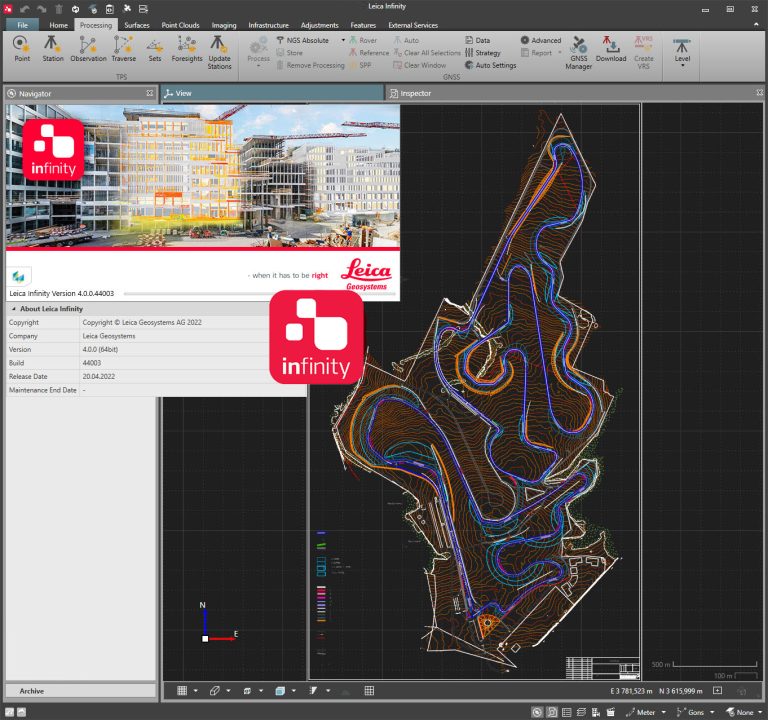Toggle the first highlighted status bar button
The height and width of the screenshot is (720, 768).
537,712
